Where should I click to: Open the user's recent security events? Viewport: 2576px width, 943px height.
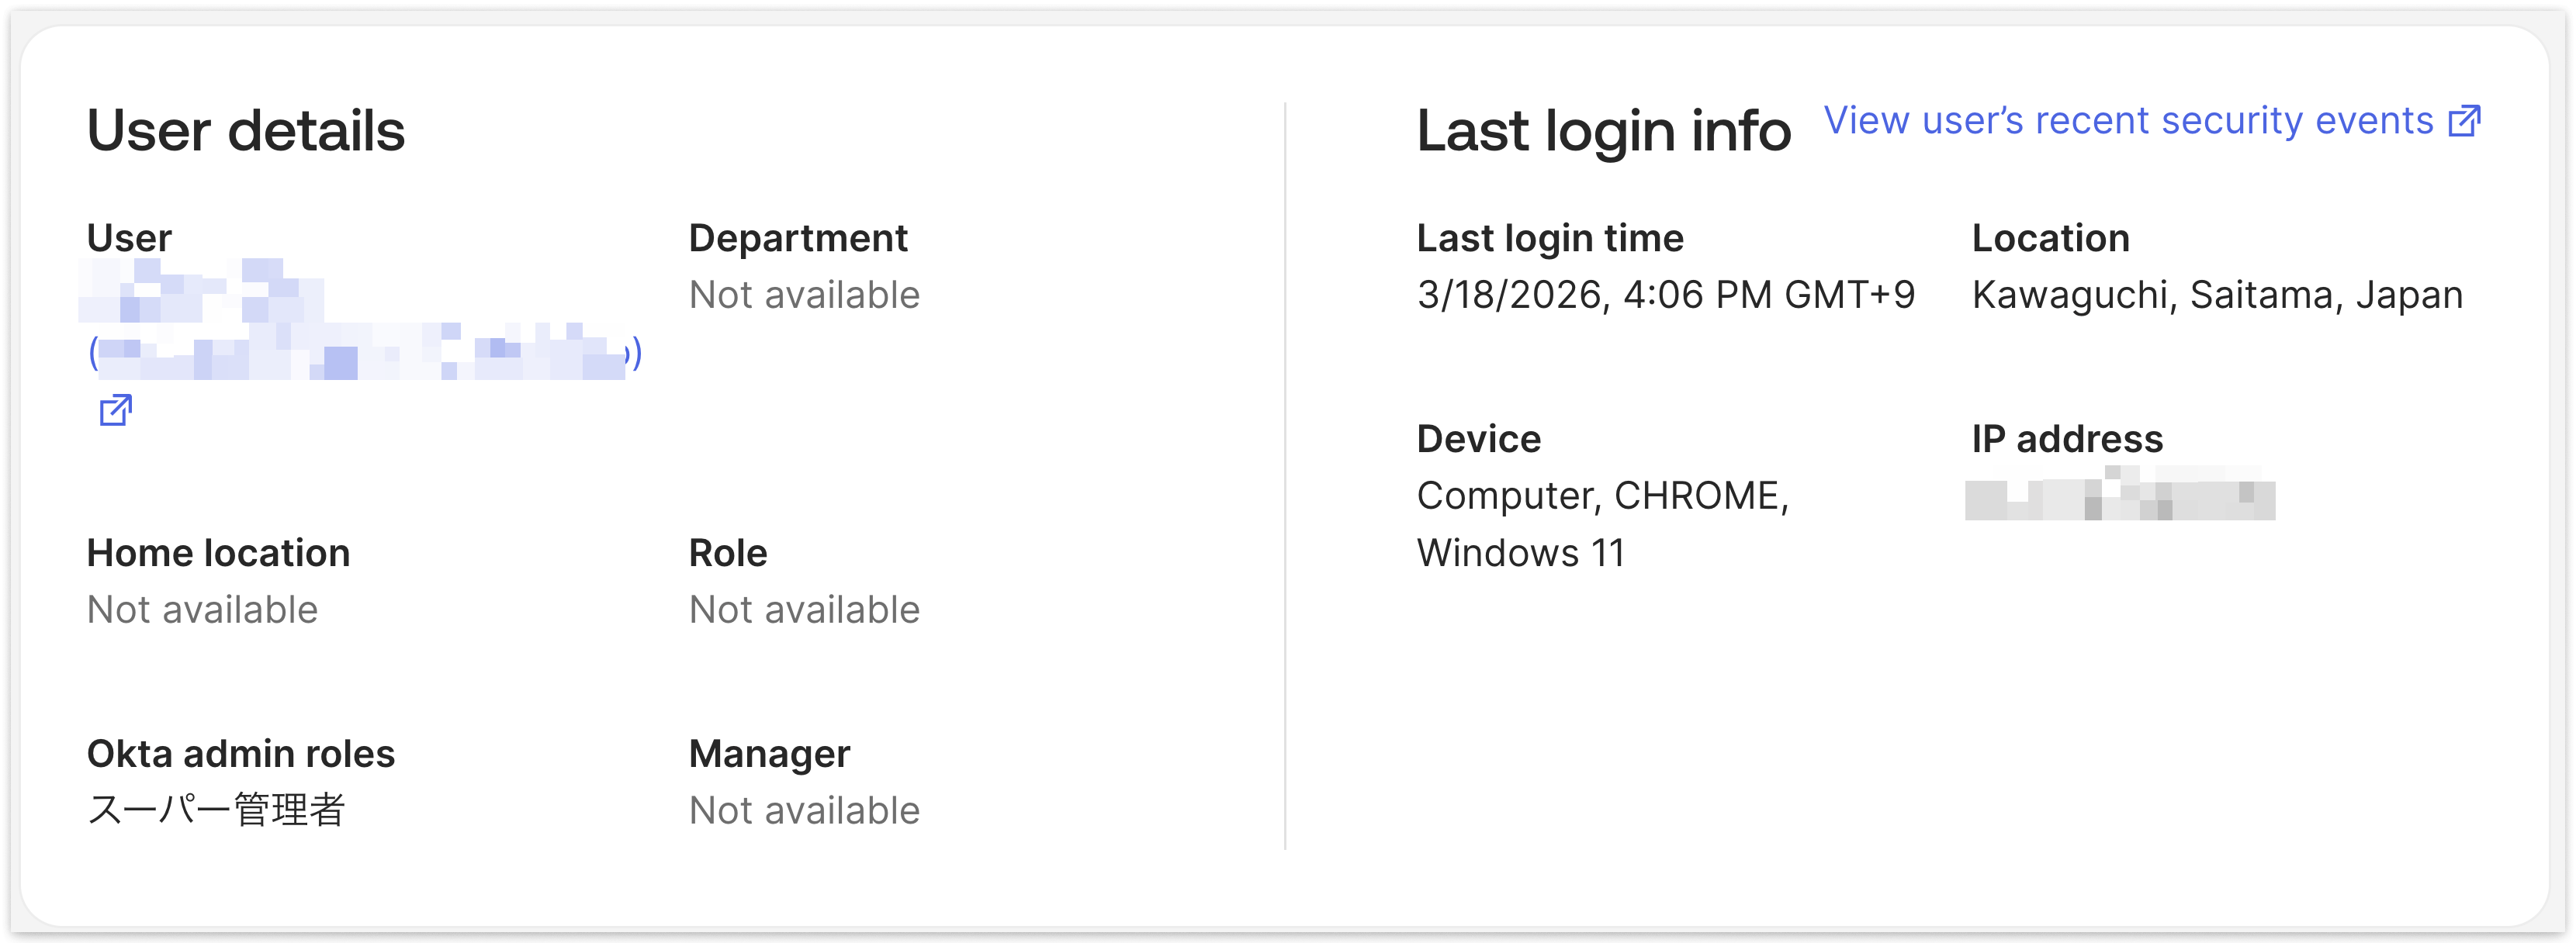(x=2128, y=120)
